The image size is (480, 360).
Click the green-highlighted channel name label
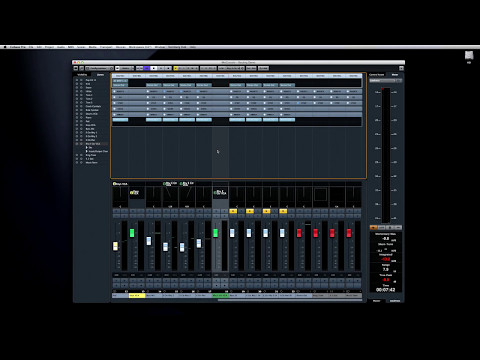(220, 295)
